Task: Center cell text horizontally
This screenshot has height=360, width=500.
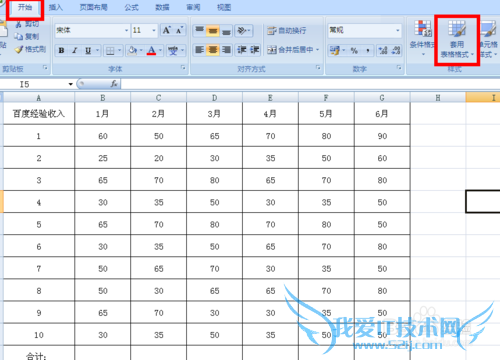Action: pyautogui.click(x=213, y=50)
